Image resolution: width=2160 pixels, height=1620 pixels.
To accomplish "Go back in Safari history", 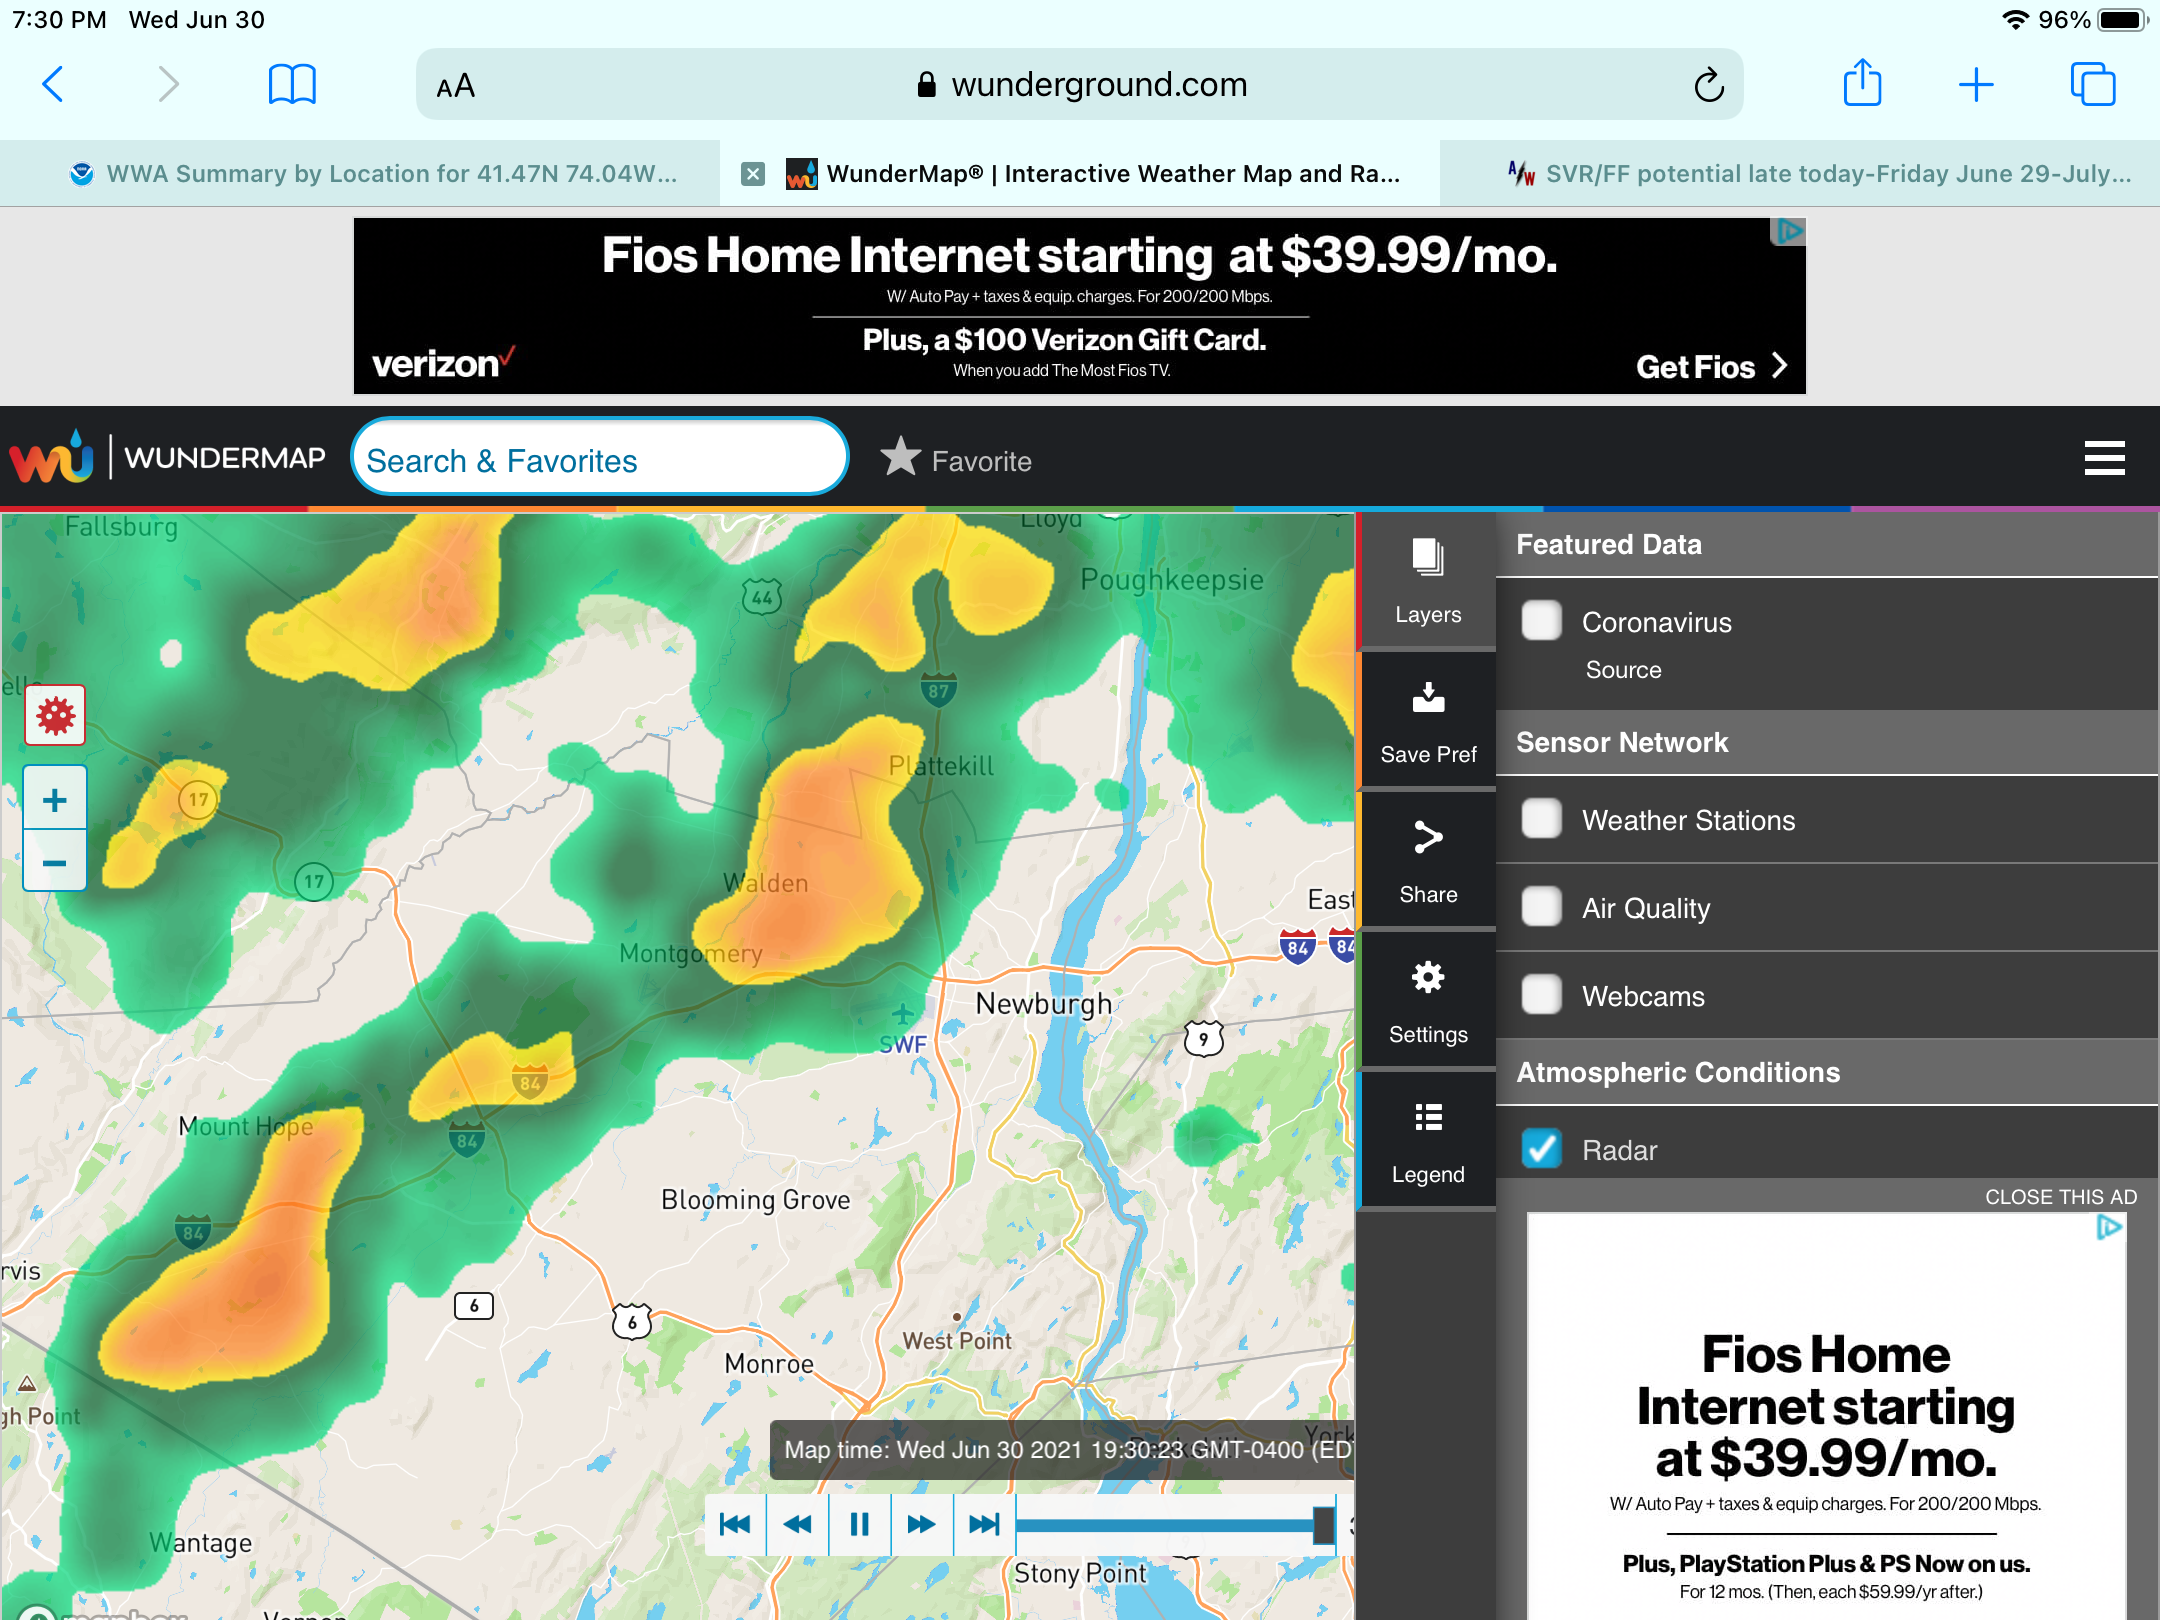I will (54, 85).
